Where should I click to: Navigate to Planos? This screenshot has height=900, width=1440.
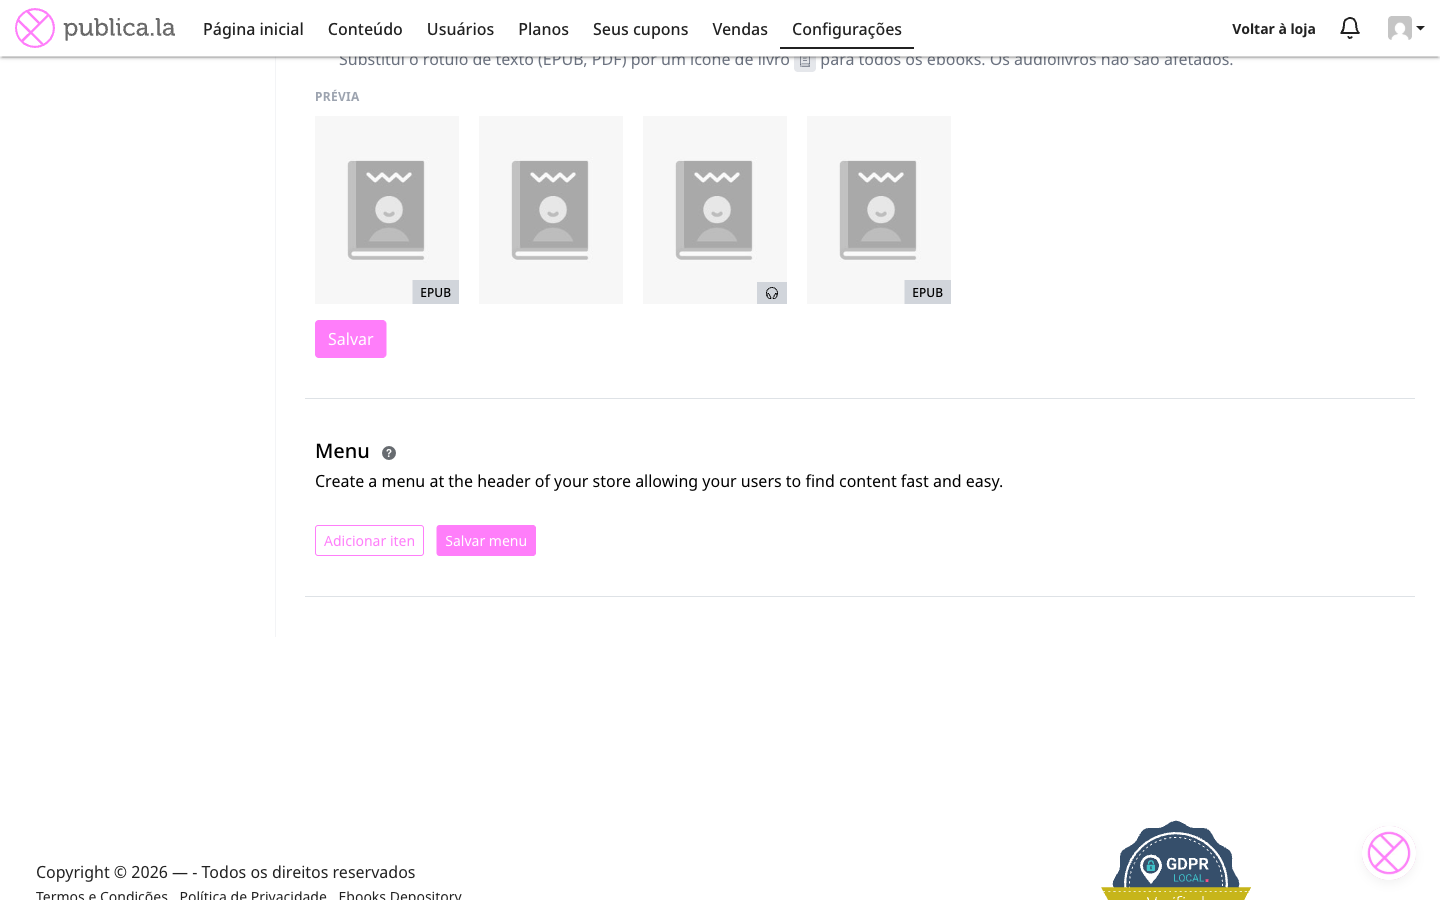[543, 29]
